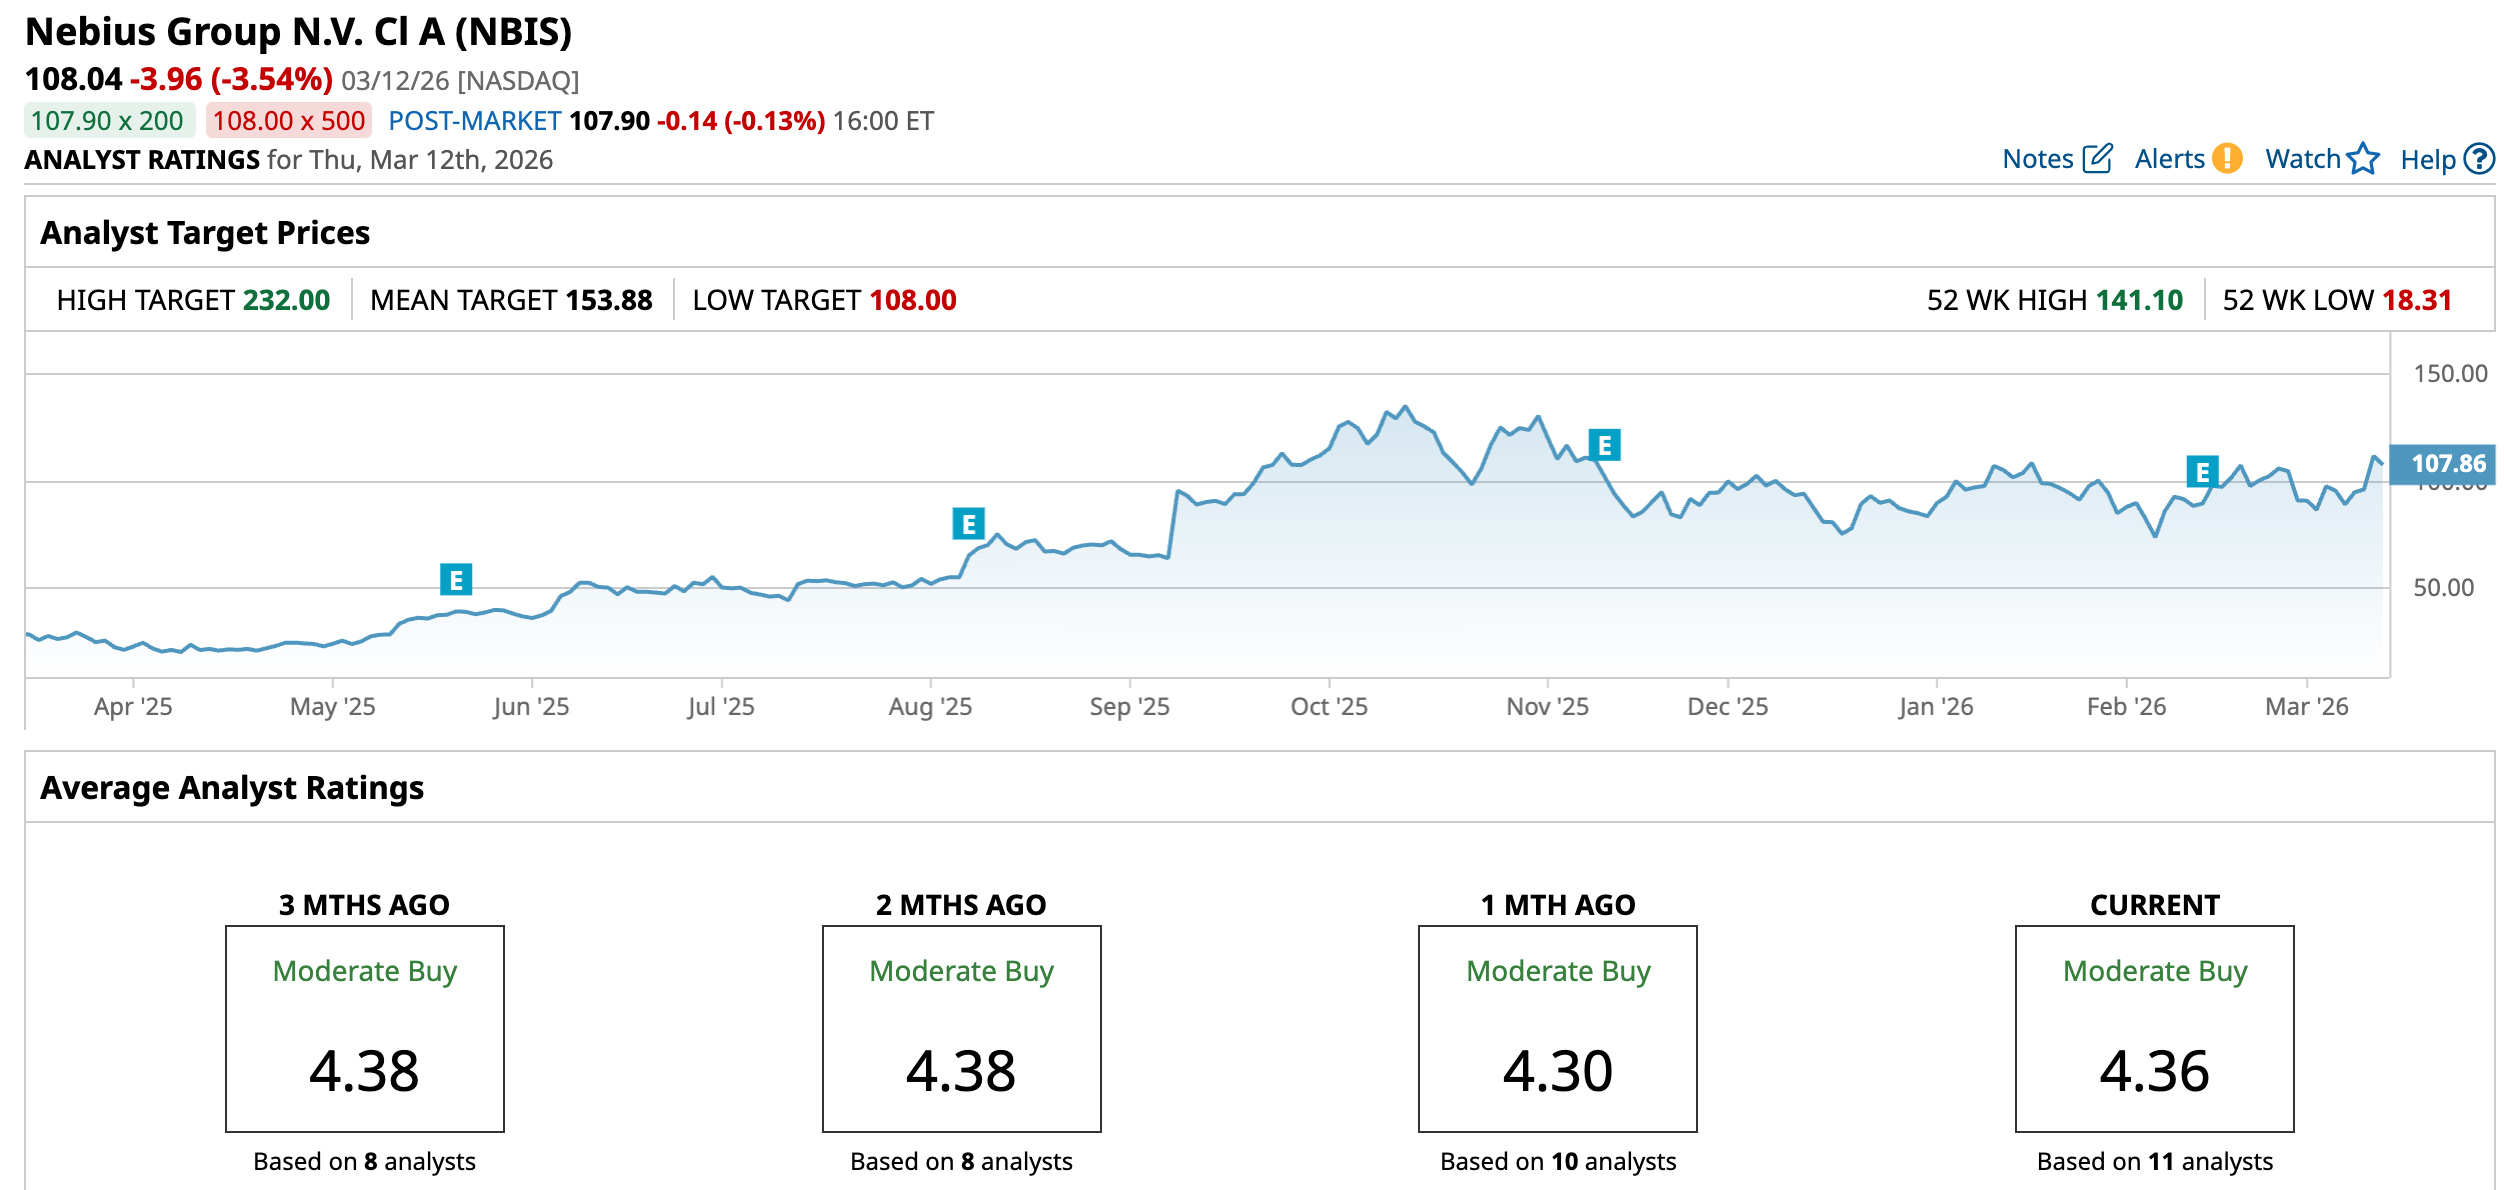
Task: Select the 1 MTH AGO rating box
Action: [1557, 1028]
